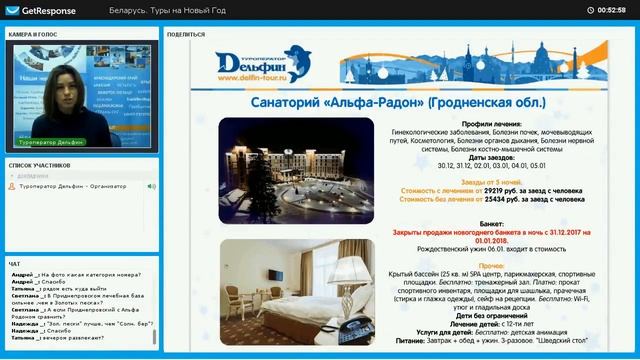The width and height of the screenshot is (640, 360).
Task: Click the Банкет heading
Action: (x=492, y=224)
